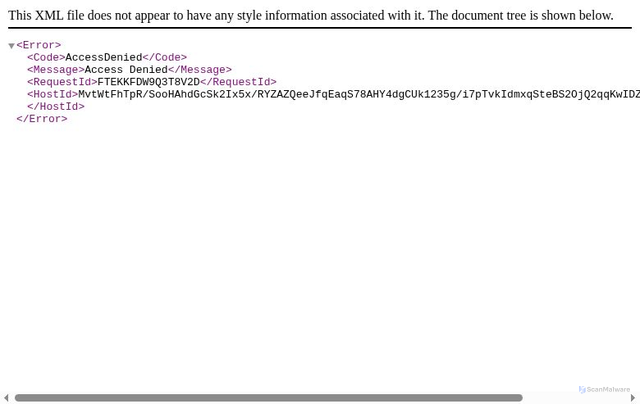Viewport: 640px width, 404px height.
Task: Collapse the Error node triangle
Action: tap(11, 46)
